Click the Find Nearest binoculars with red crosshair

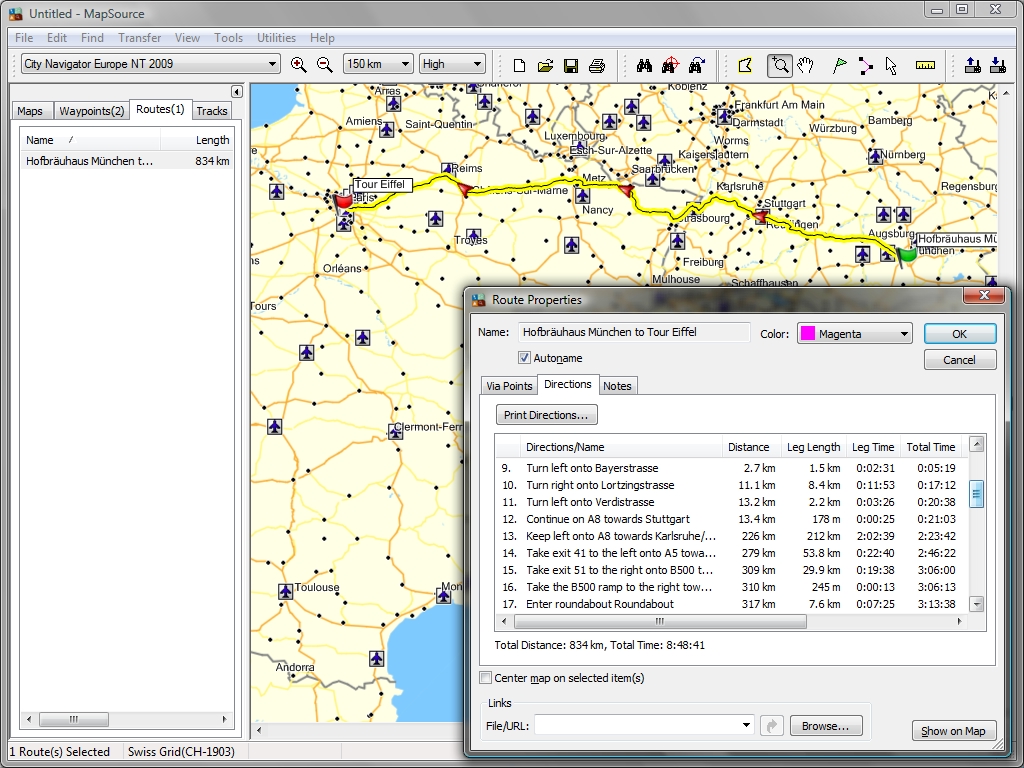(670, 65)
